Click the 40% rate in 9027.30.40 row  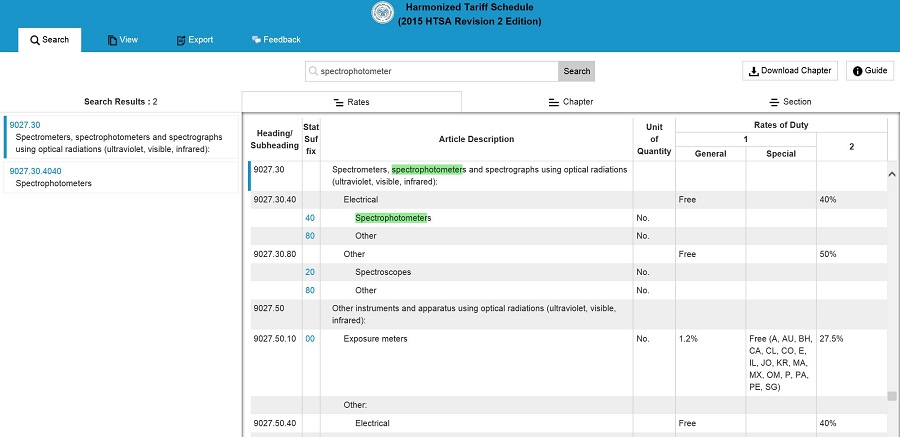tap(827, 200)
